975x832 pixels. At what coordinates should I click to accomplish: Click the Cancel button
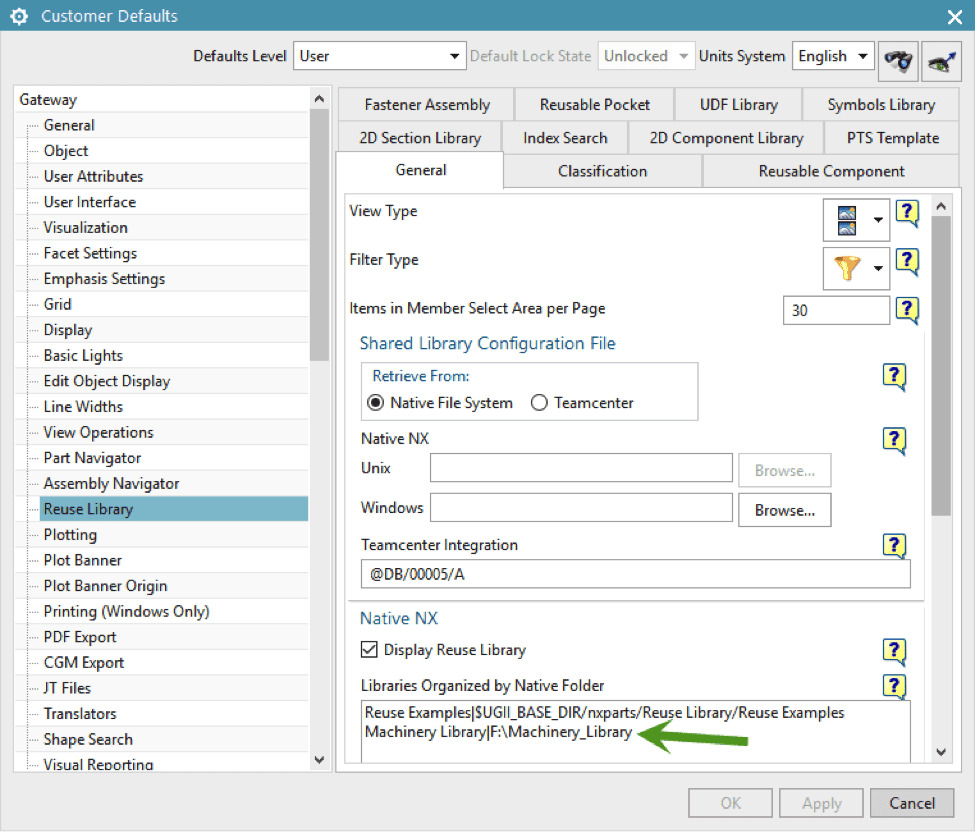click(912, 803)
